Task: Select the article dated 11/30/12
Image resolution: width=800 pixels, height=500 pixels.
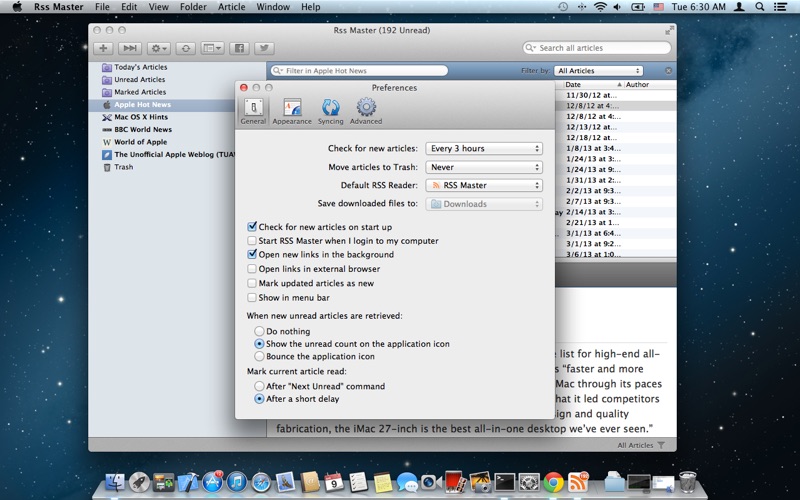Action: click(591, 95)
